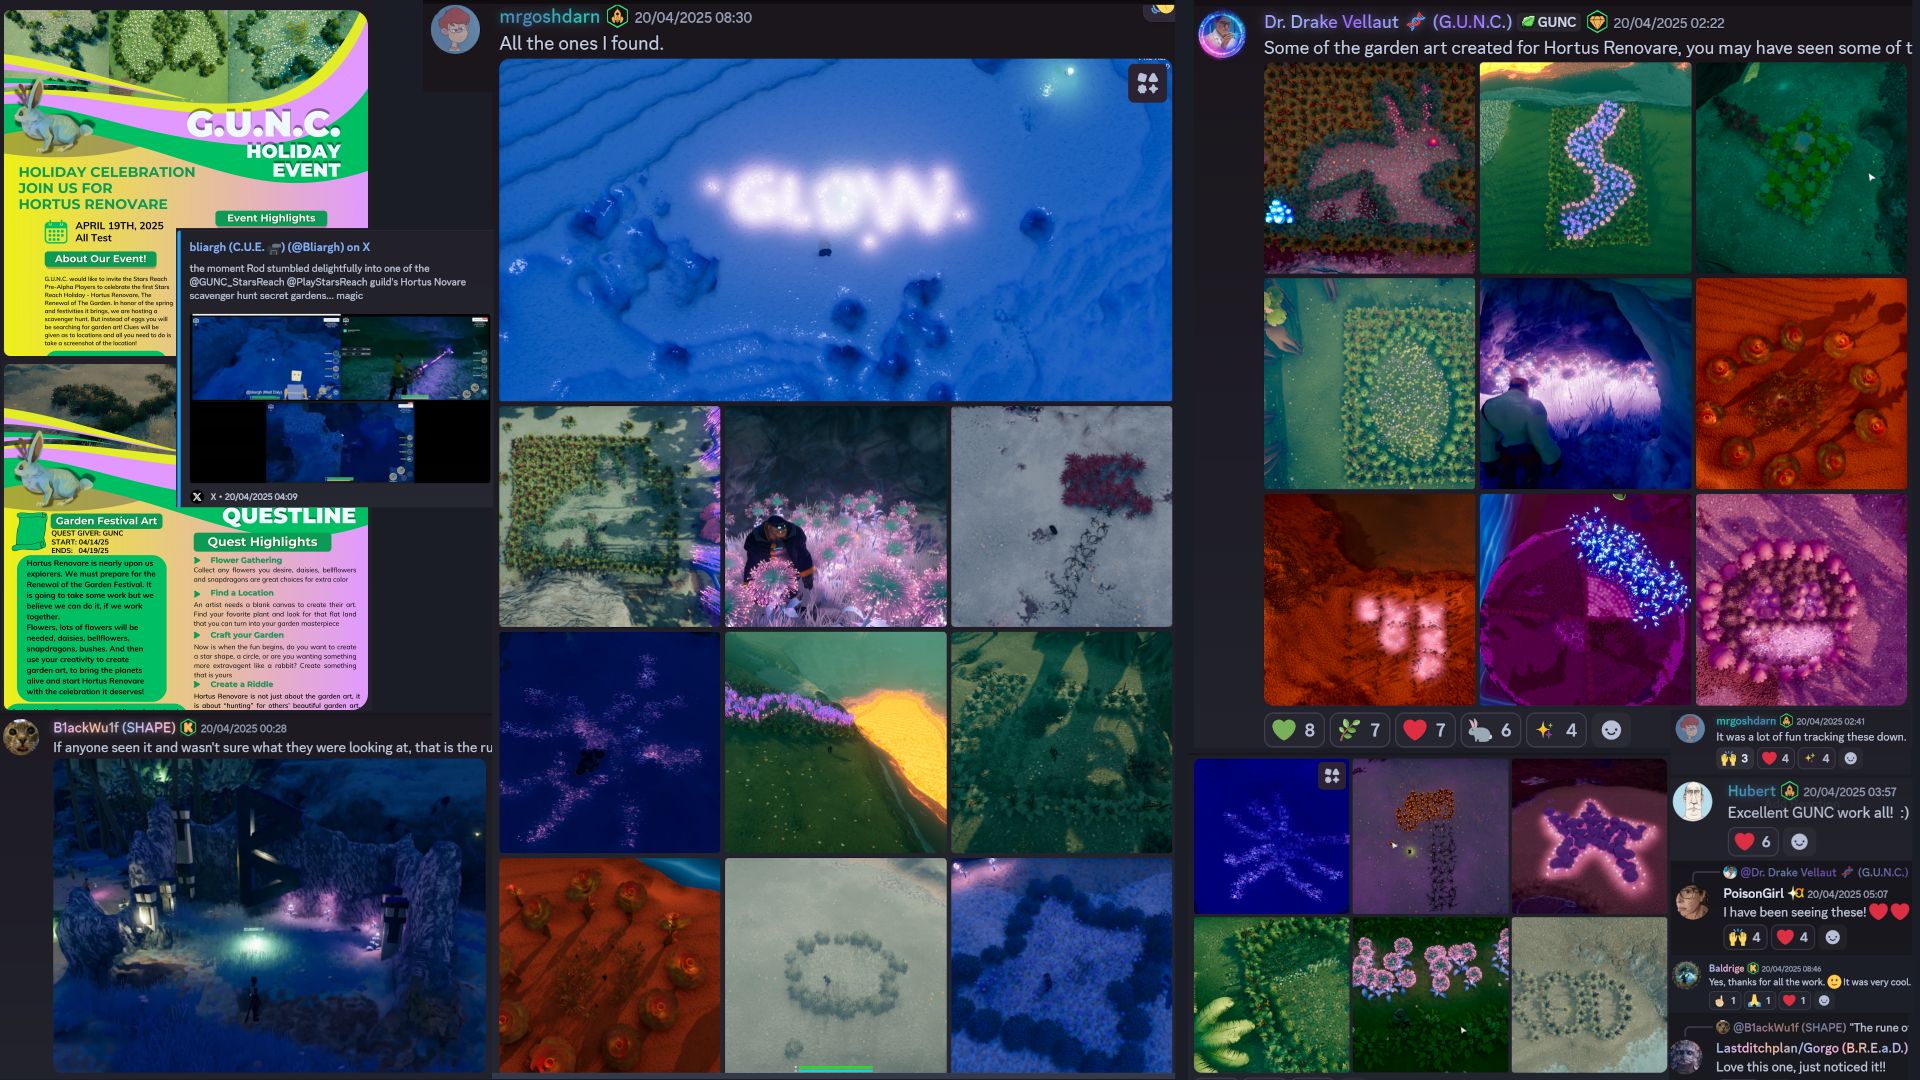Image resolution: width=1920 pixels, height=1080 pixels.
Task: Open the bliargh (C.U.E.) on X link
Action: (x=279, y=247)
